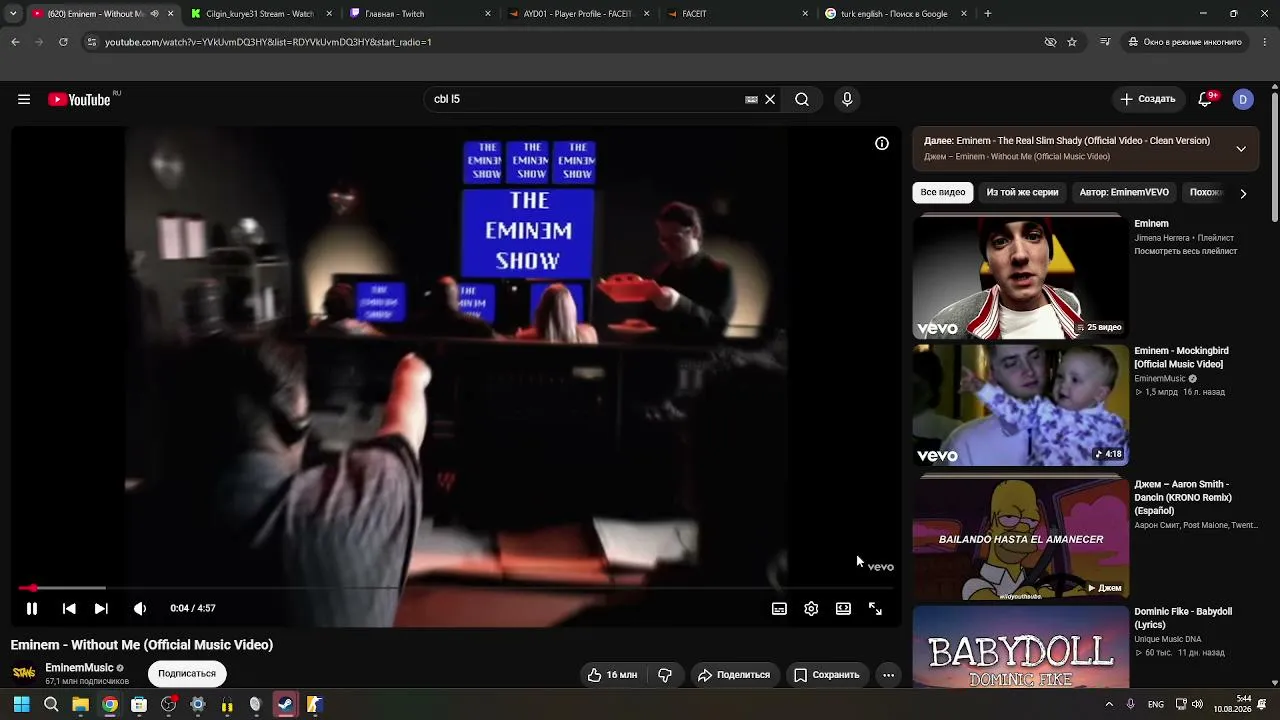1280x720 pixels.
Task: Open the Windows Start menu
Action: [x=21, y=704]
